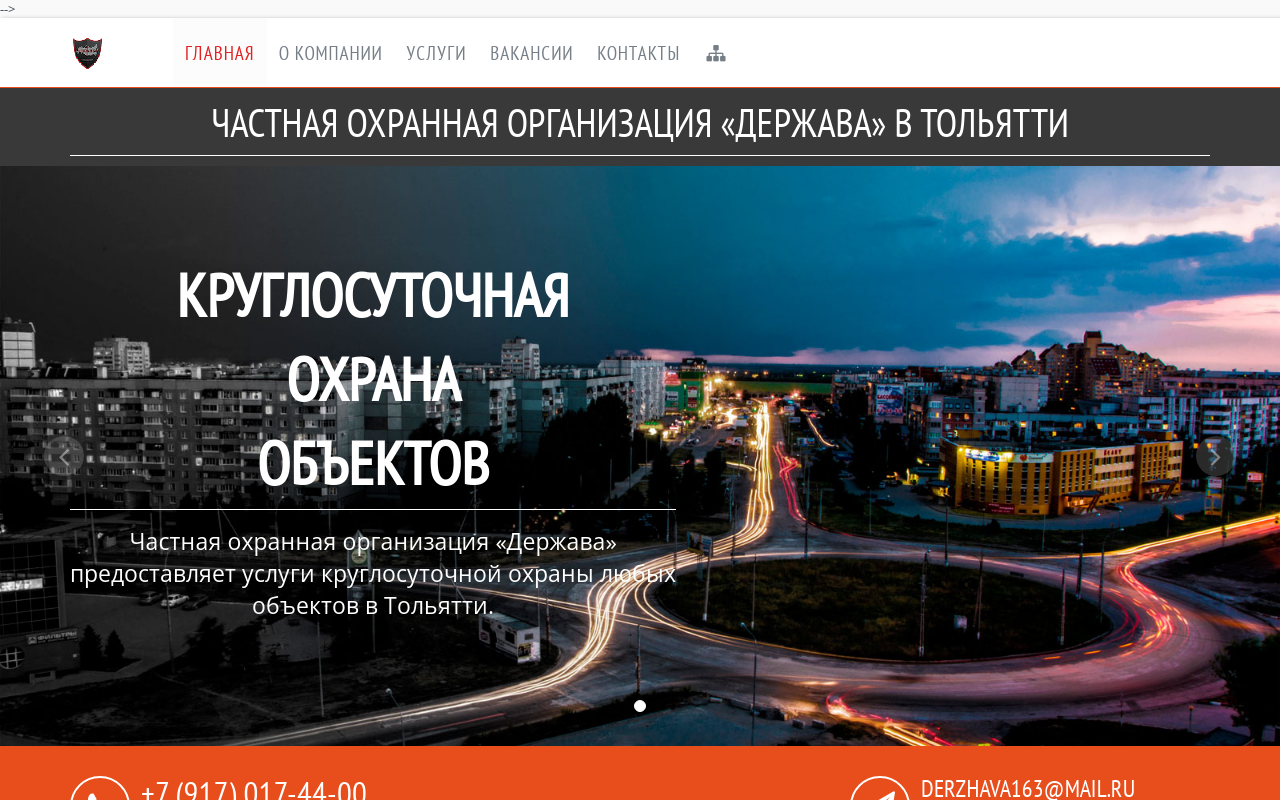Click the orange contact bar background
This screenshot has width=1280, height=800.
click(600, 775)
